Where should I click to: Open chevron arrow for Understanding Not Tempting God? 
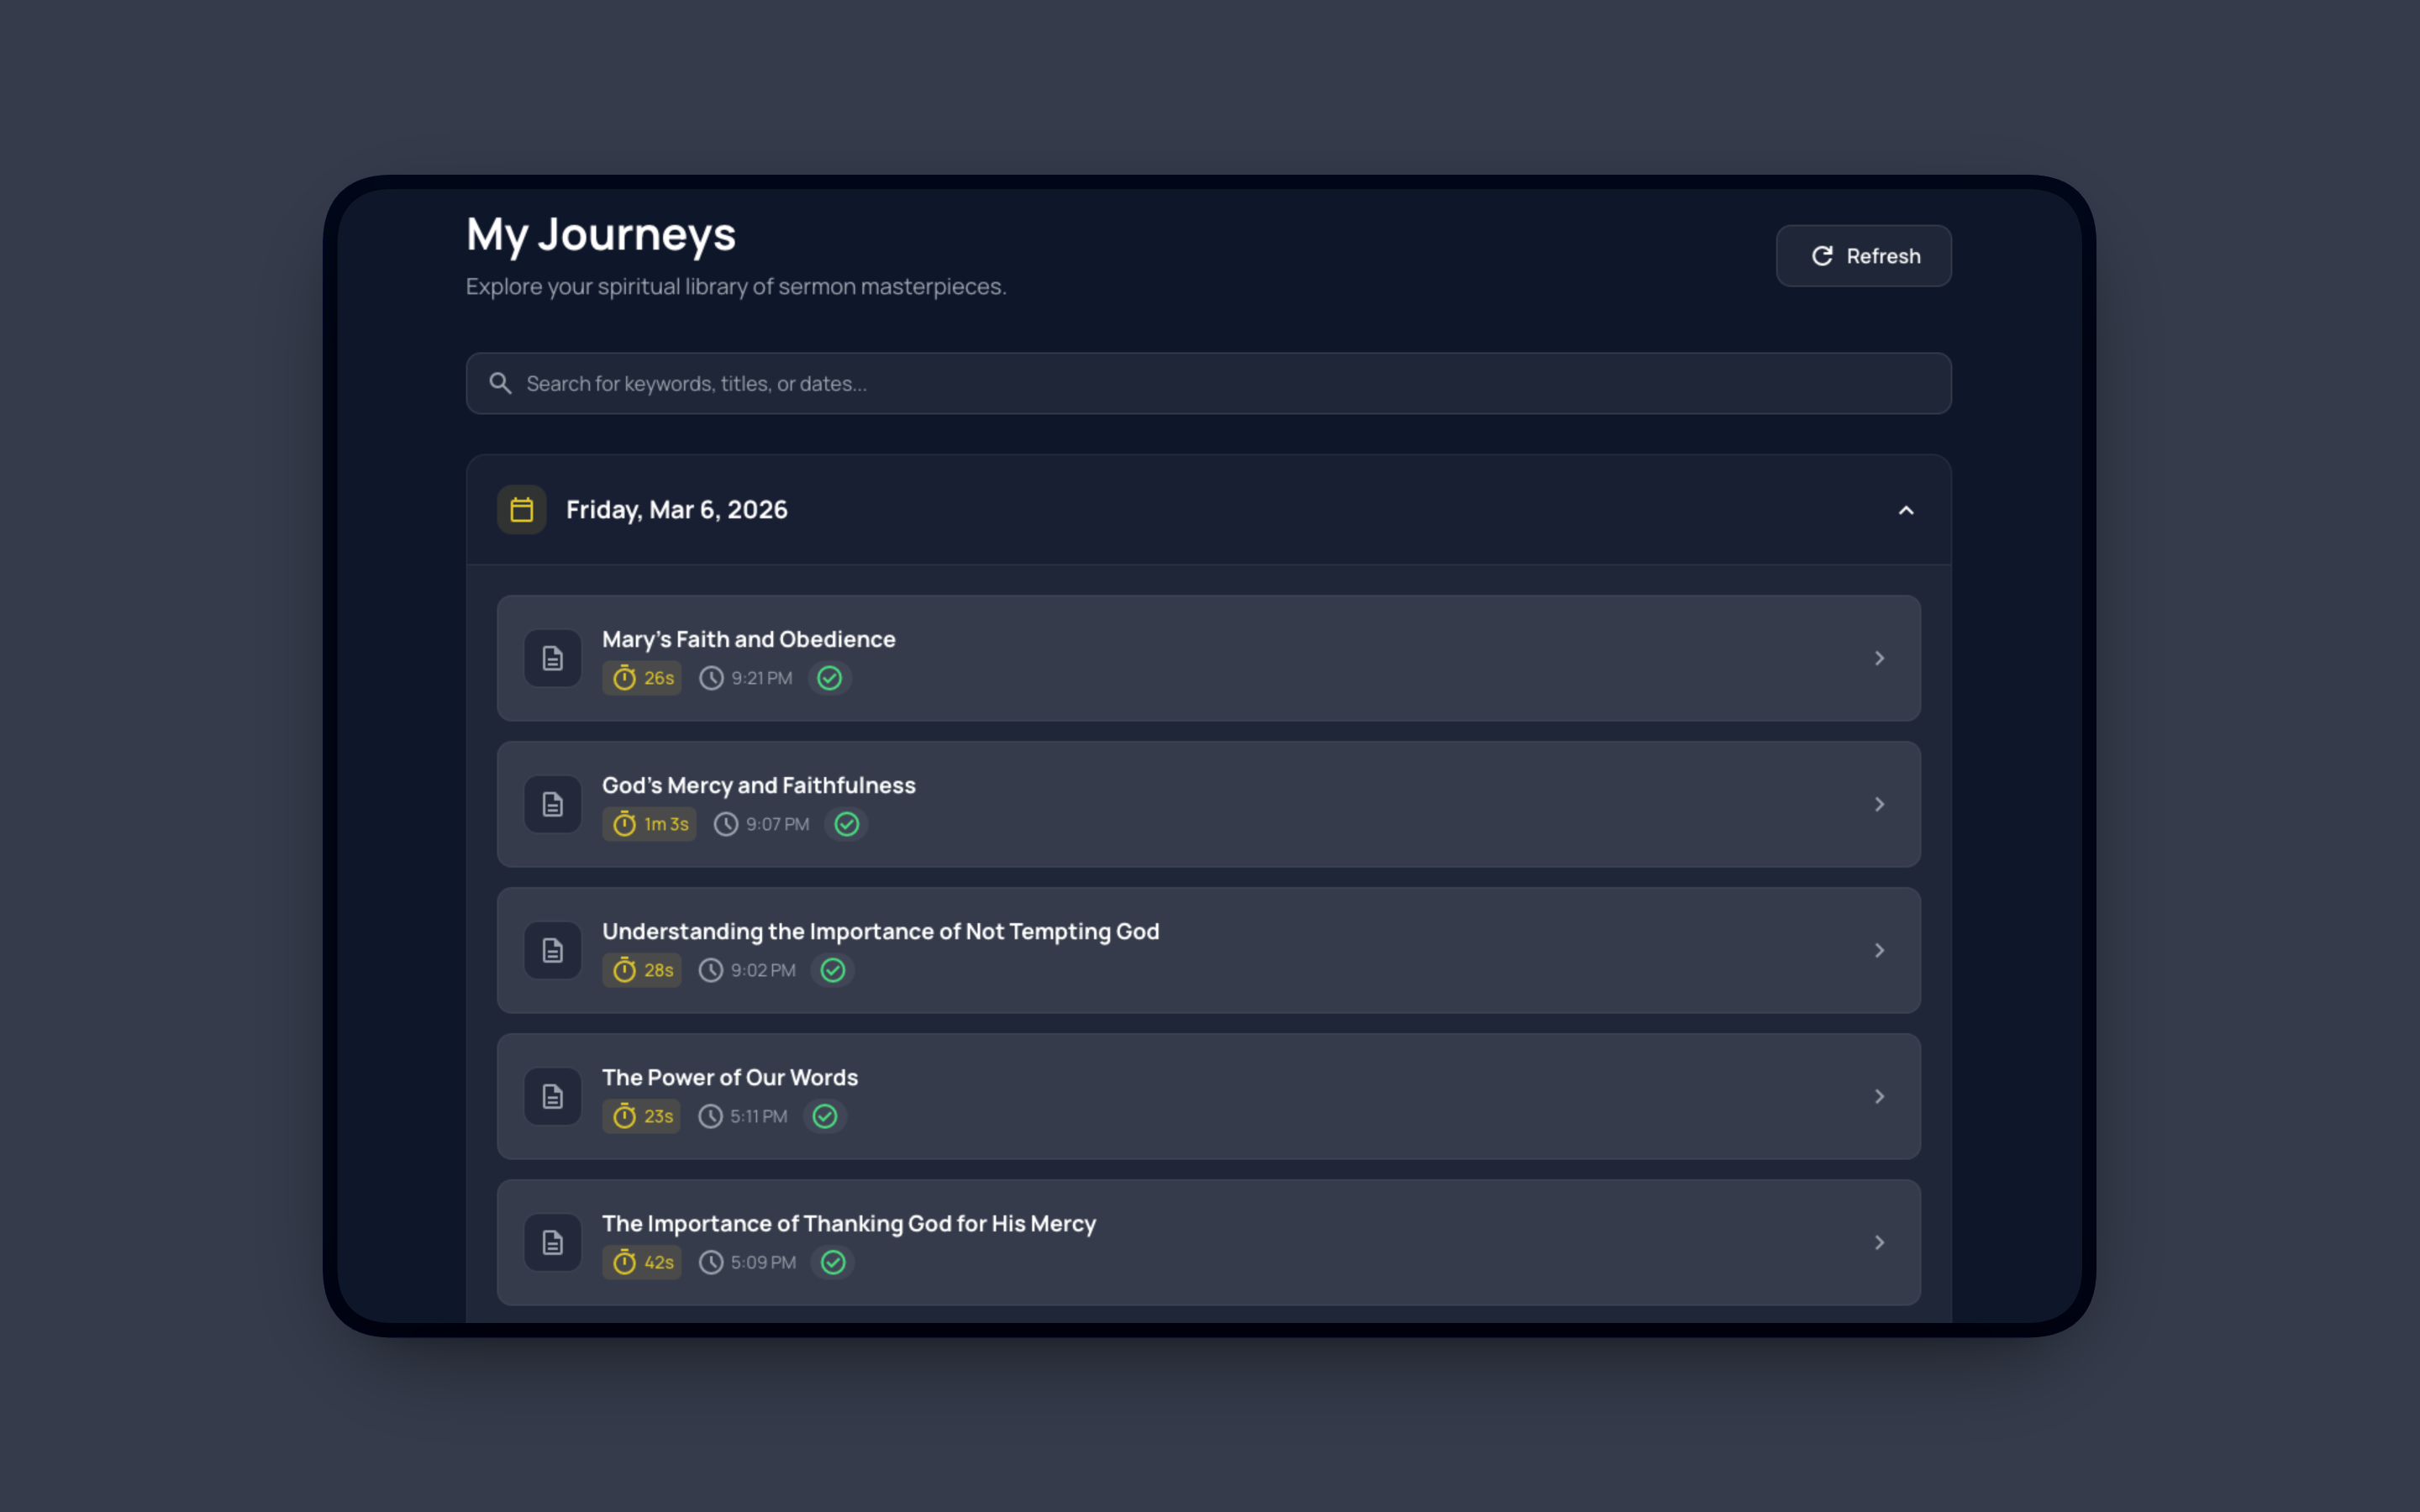click(1879, 950)
